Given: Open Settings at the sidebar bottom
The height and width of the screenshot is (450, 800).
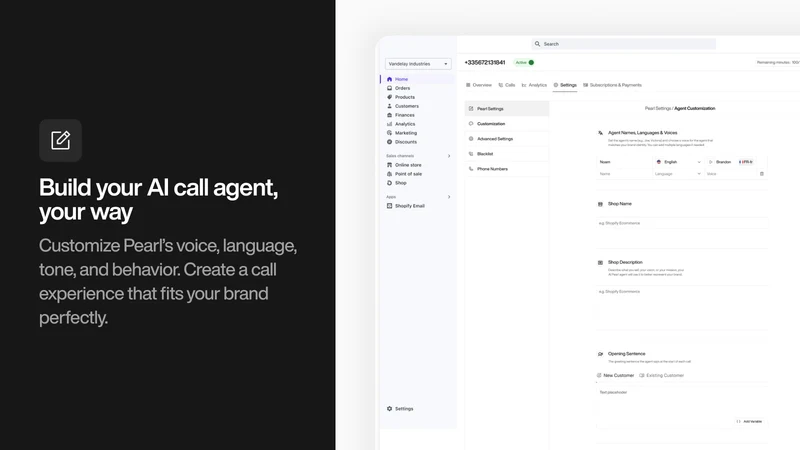Looking at the screenshot, I should (x=400, y=409).
